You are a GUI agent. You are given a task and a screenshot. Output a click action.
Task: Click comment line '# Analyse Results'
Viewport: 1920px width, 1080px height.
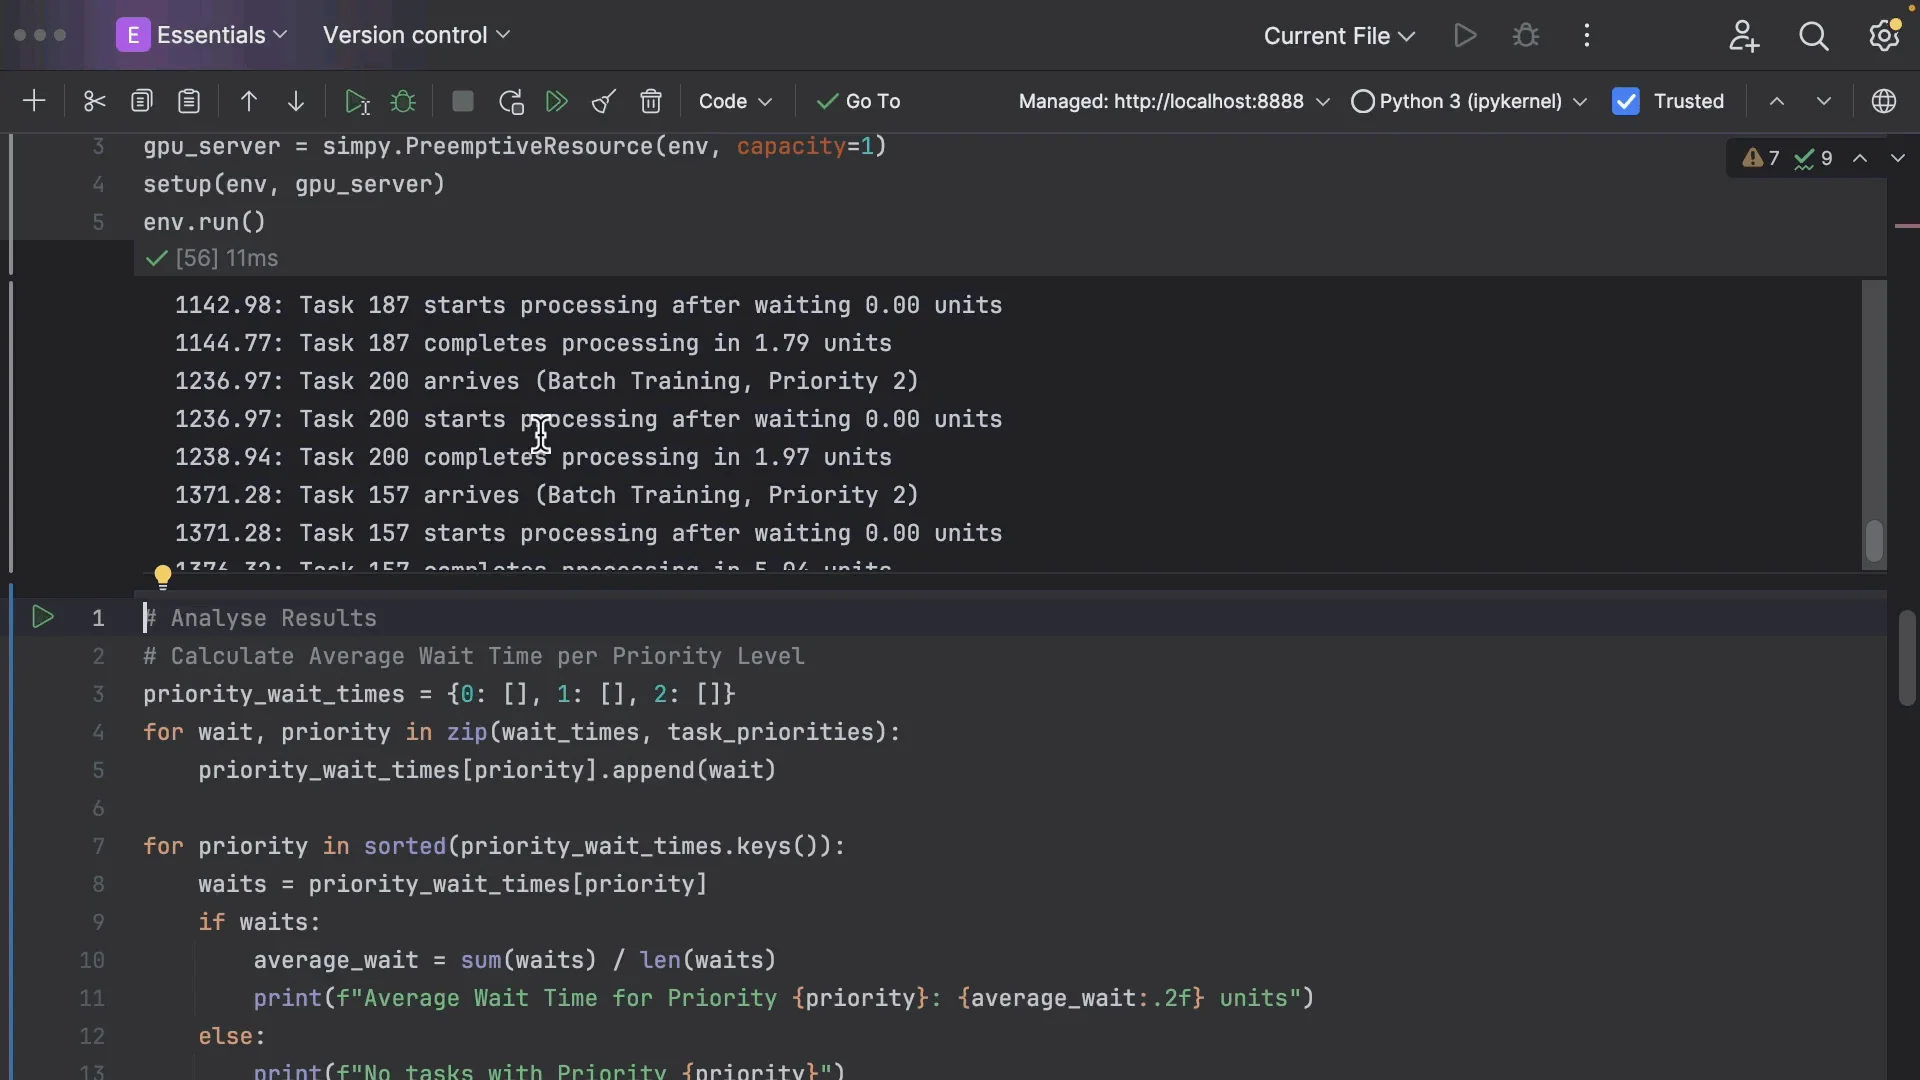tap(260, 618)
